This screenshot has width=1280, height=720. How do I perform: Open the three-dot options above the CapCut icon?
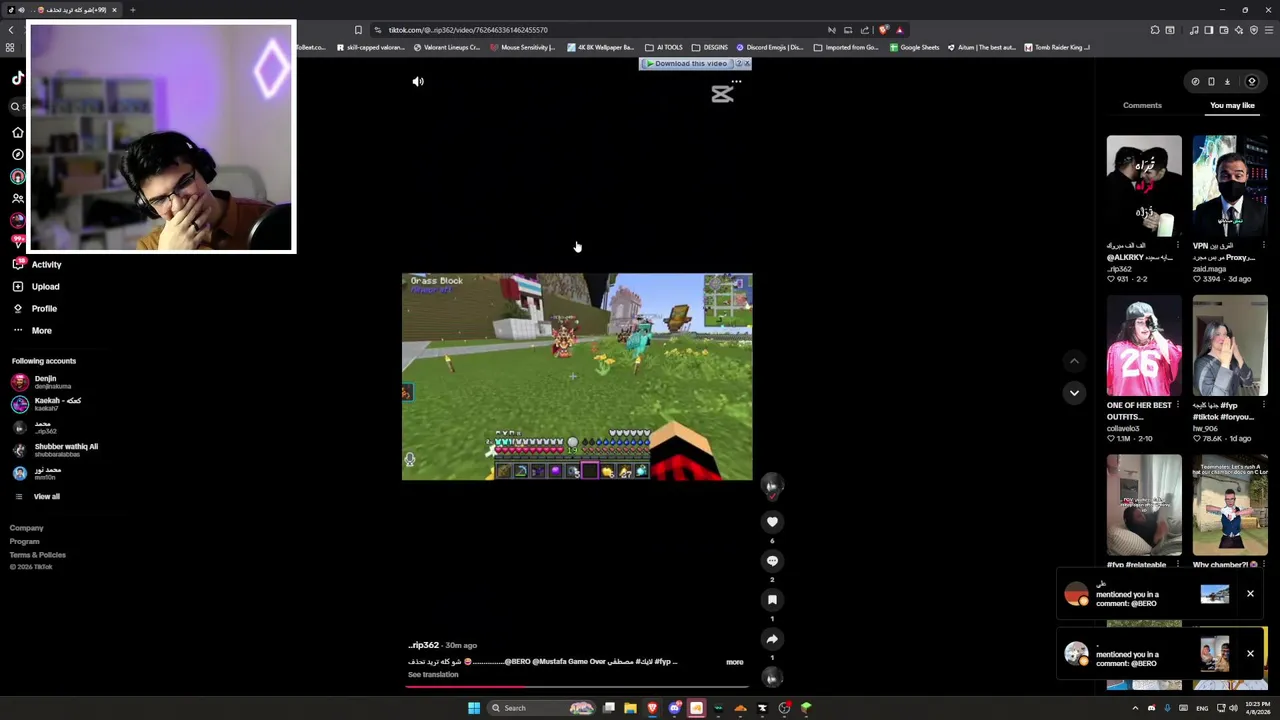click(736, 81)
